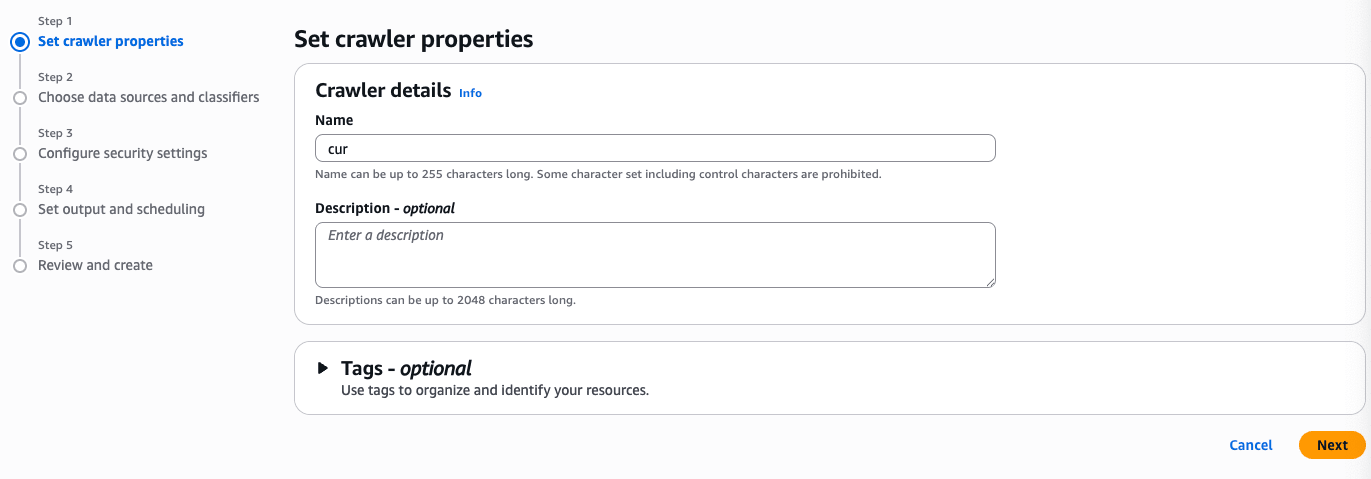Open 'Choose data sources and classifiers' step

click(149, 97)
